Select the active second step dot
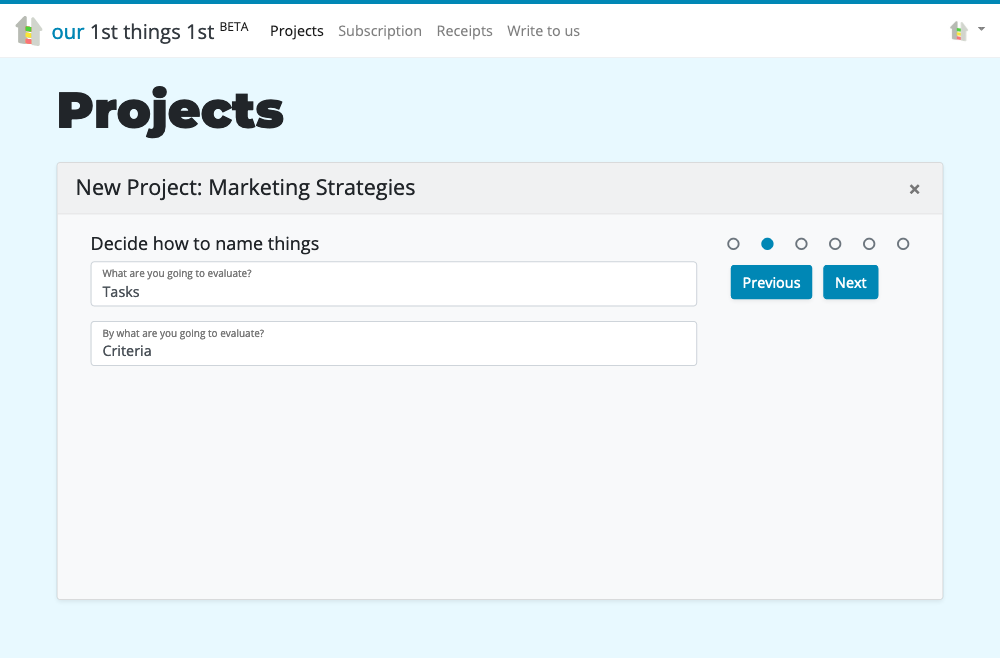This screenshot has height=658, width=1000. (767, 244)
